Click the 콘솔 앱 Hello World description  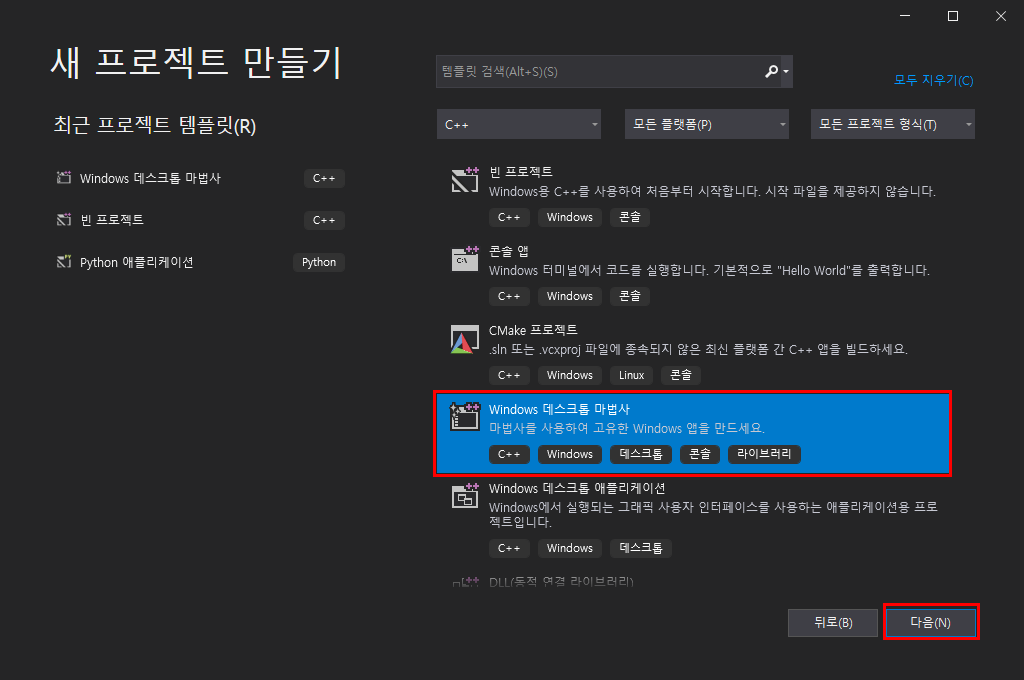point(709,270)
